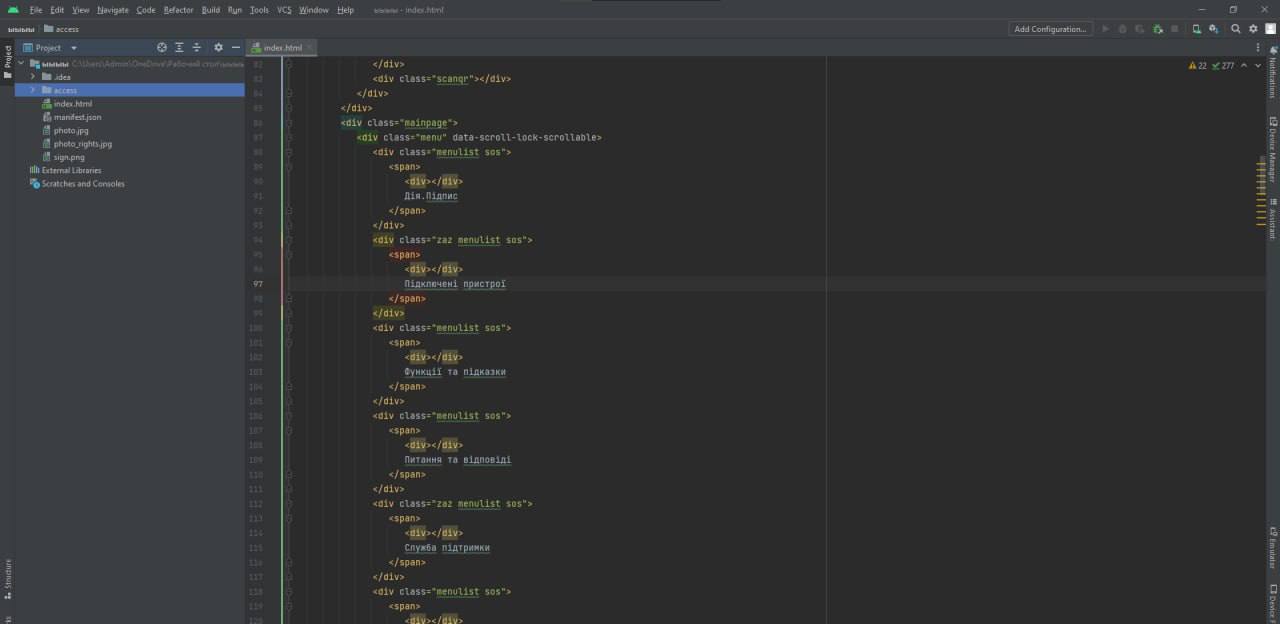Open IDE settings gear in toolbar
This screenshot has height=624, width=1280.
[1253, 29]
